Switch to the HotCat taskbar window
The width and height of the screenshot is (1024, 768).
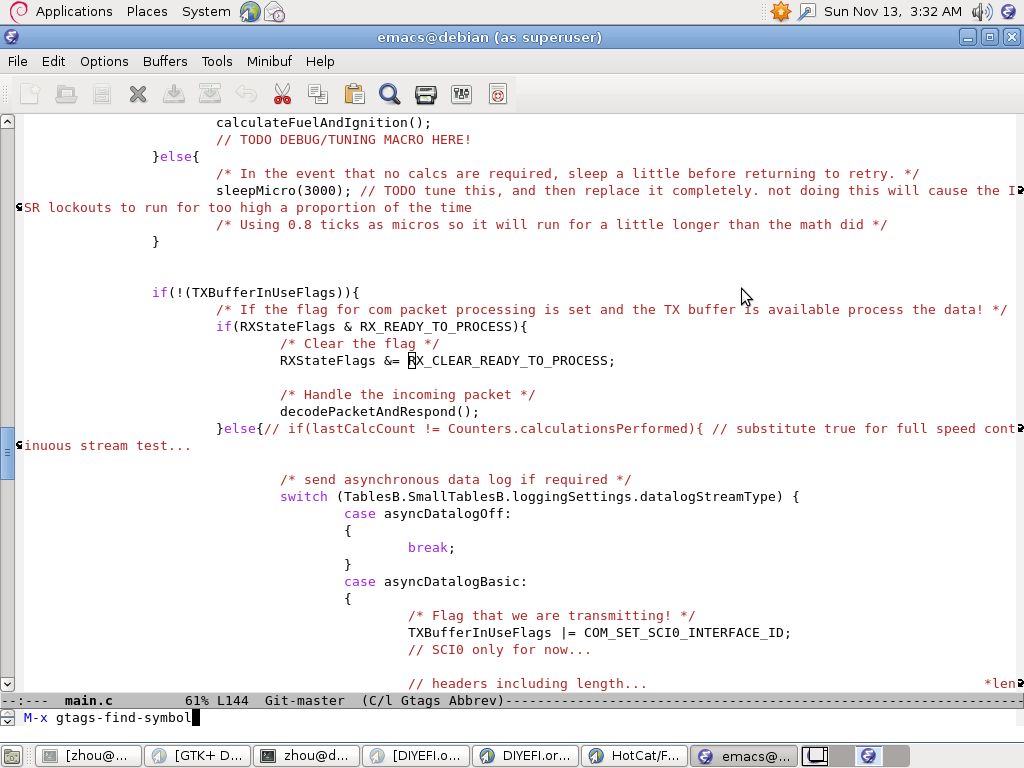[x=634, y=756]
